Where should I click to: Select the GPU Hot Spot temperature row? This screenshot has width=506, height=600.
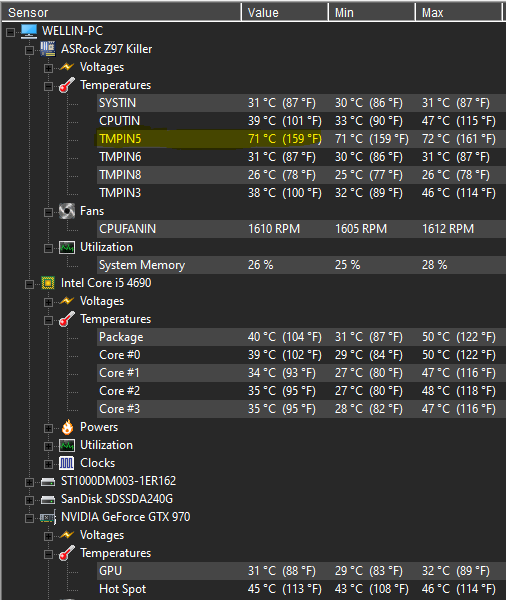point(301,589)
